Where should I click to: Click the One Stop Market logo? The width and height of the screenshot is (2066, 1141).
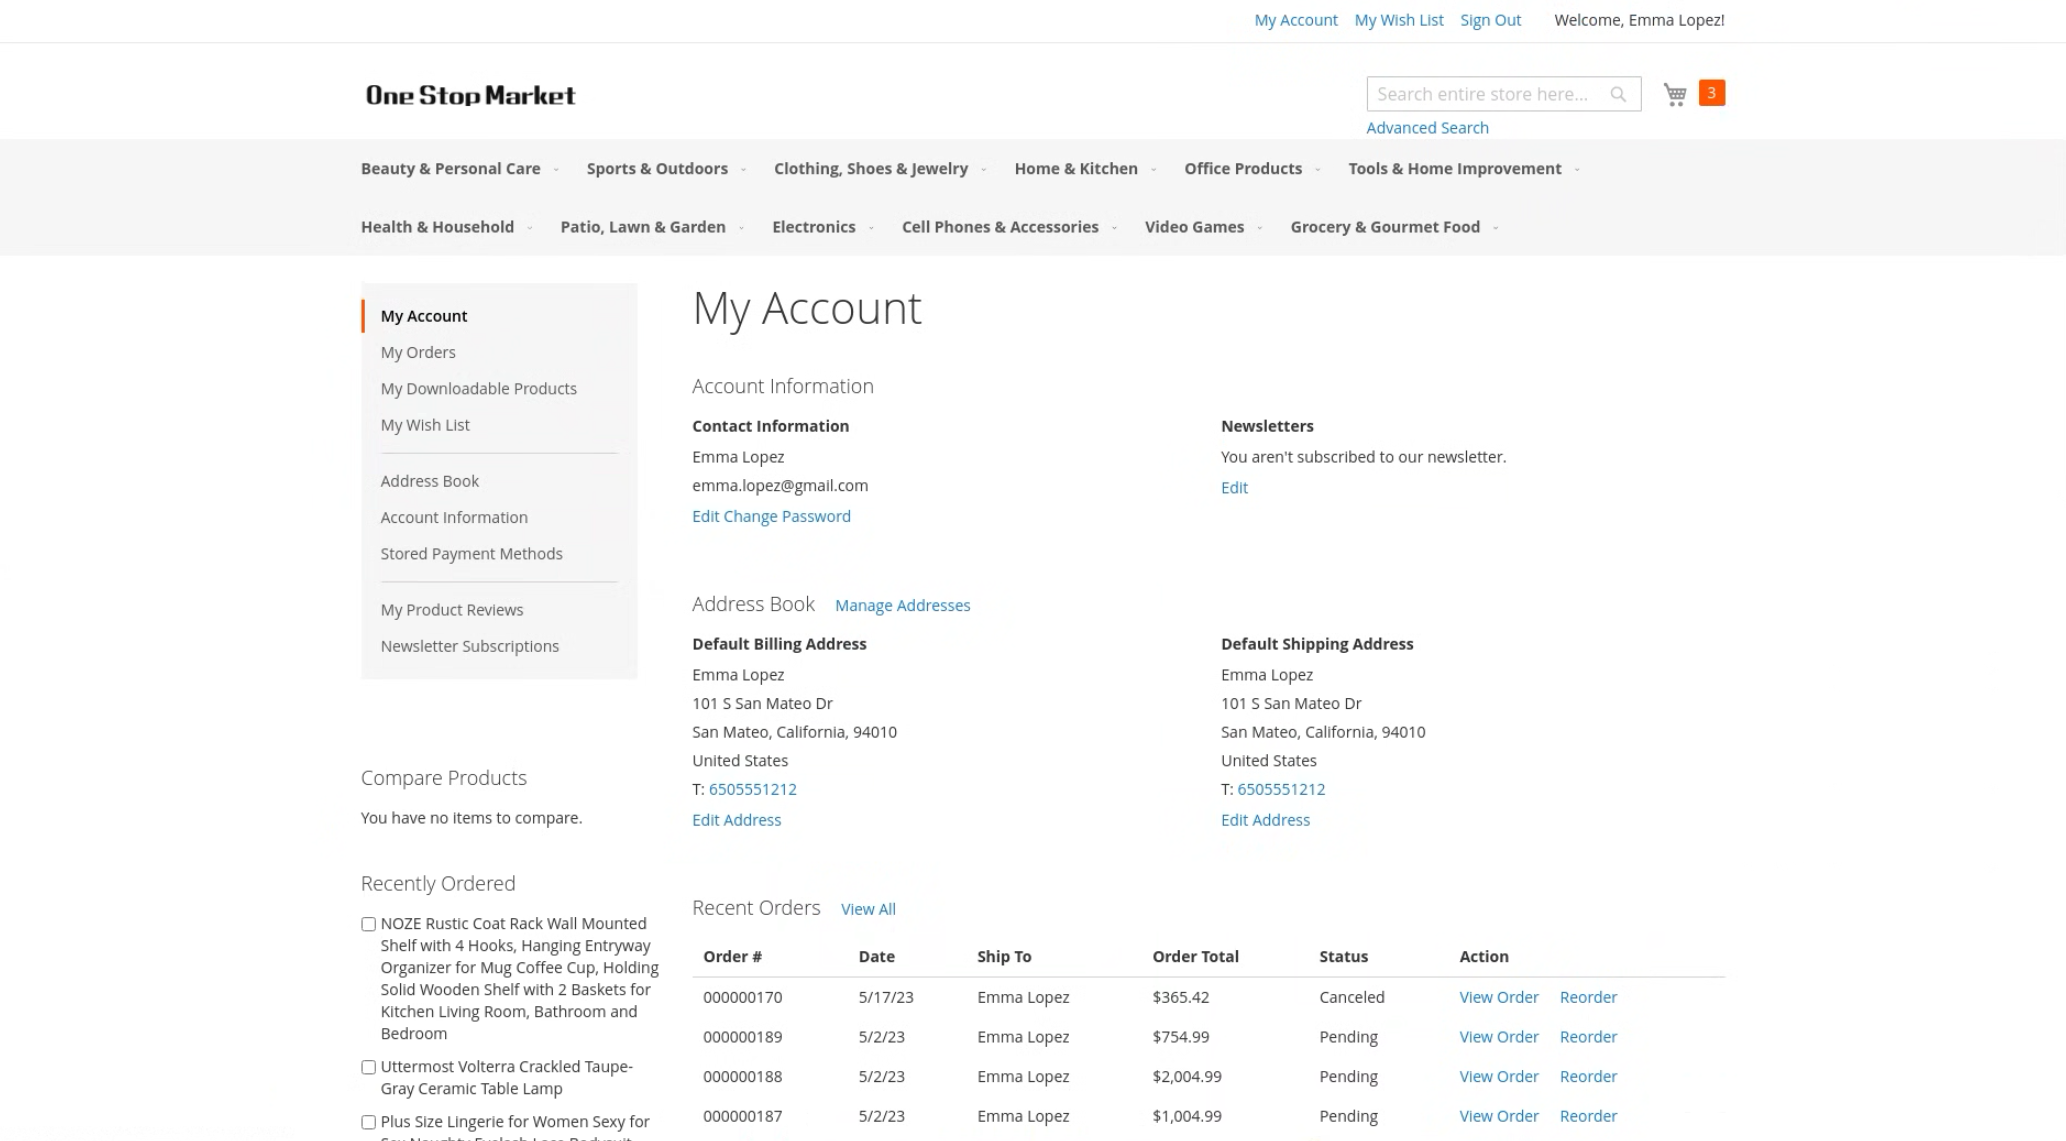[x=470, y=95]
